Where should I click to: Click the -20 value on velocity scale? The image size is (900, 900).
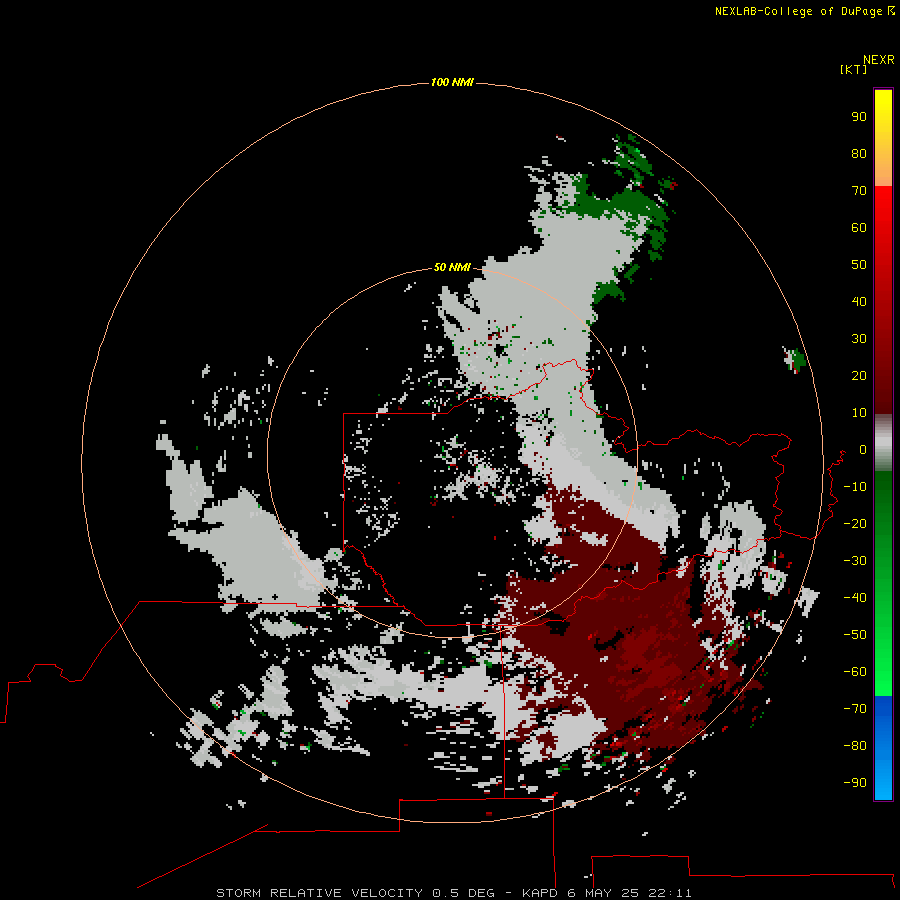855,523
